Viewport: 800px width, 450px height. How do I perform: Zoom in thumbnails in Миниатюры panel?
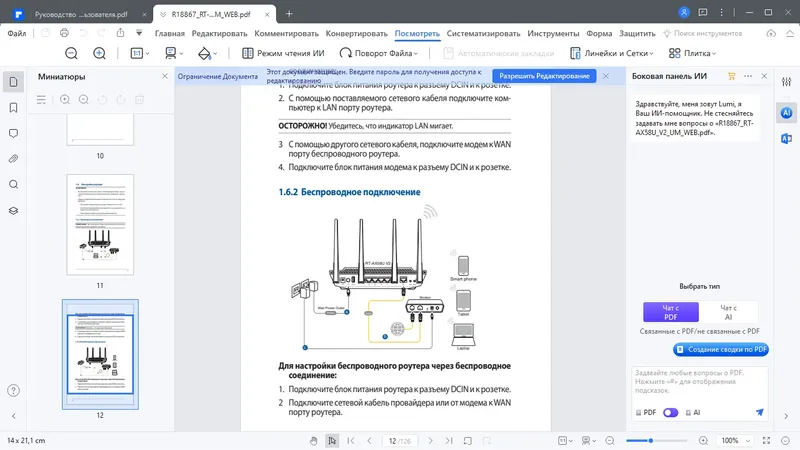[x=65, y=99]
